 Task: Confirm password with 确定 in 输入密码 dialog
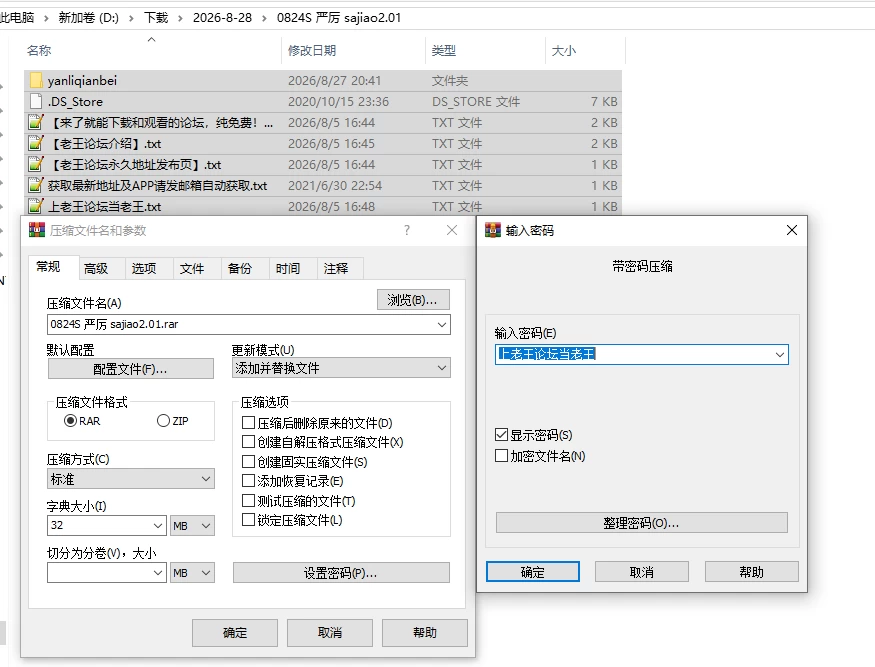[532, 572]
